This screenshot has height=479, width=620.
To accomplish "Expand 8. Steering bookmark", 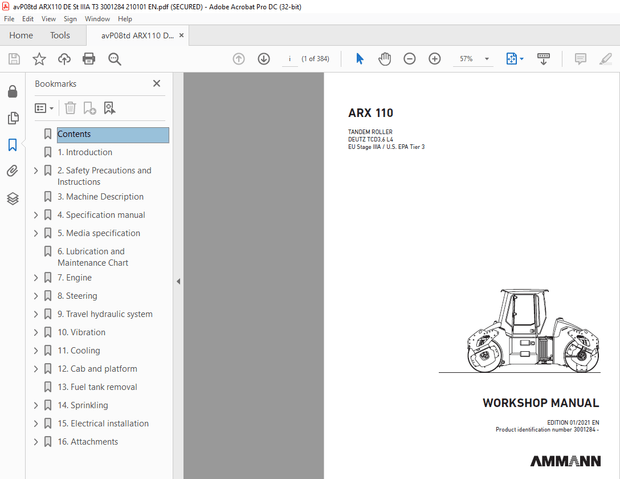I will (x=36, y=296).
